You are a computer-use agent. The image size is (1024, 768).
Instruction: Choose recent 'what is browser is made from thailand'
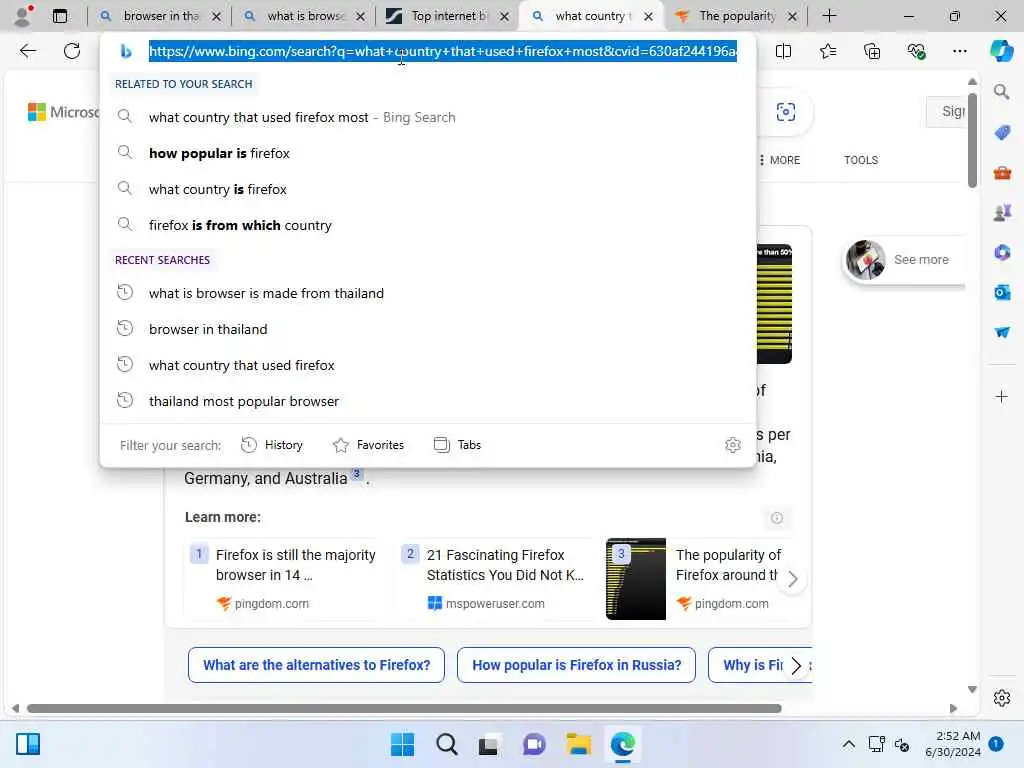pyautogui.click(x=428, y=293)
